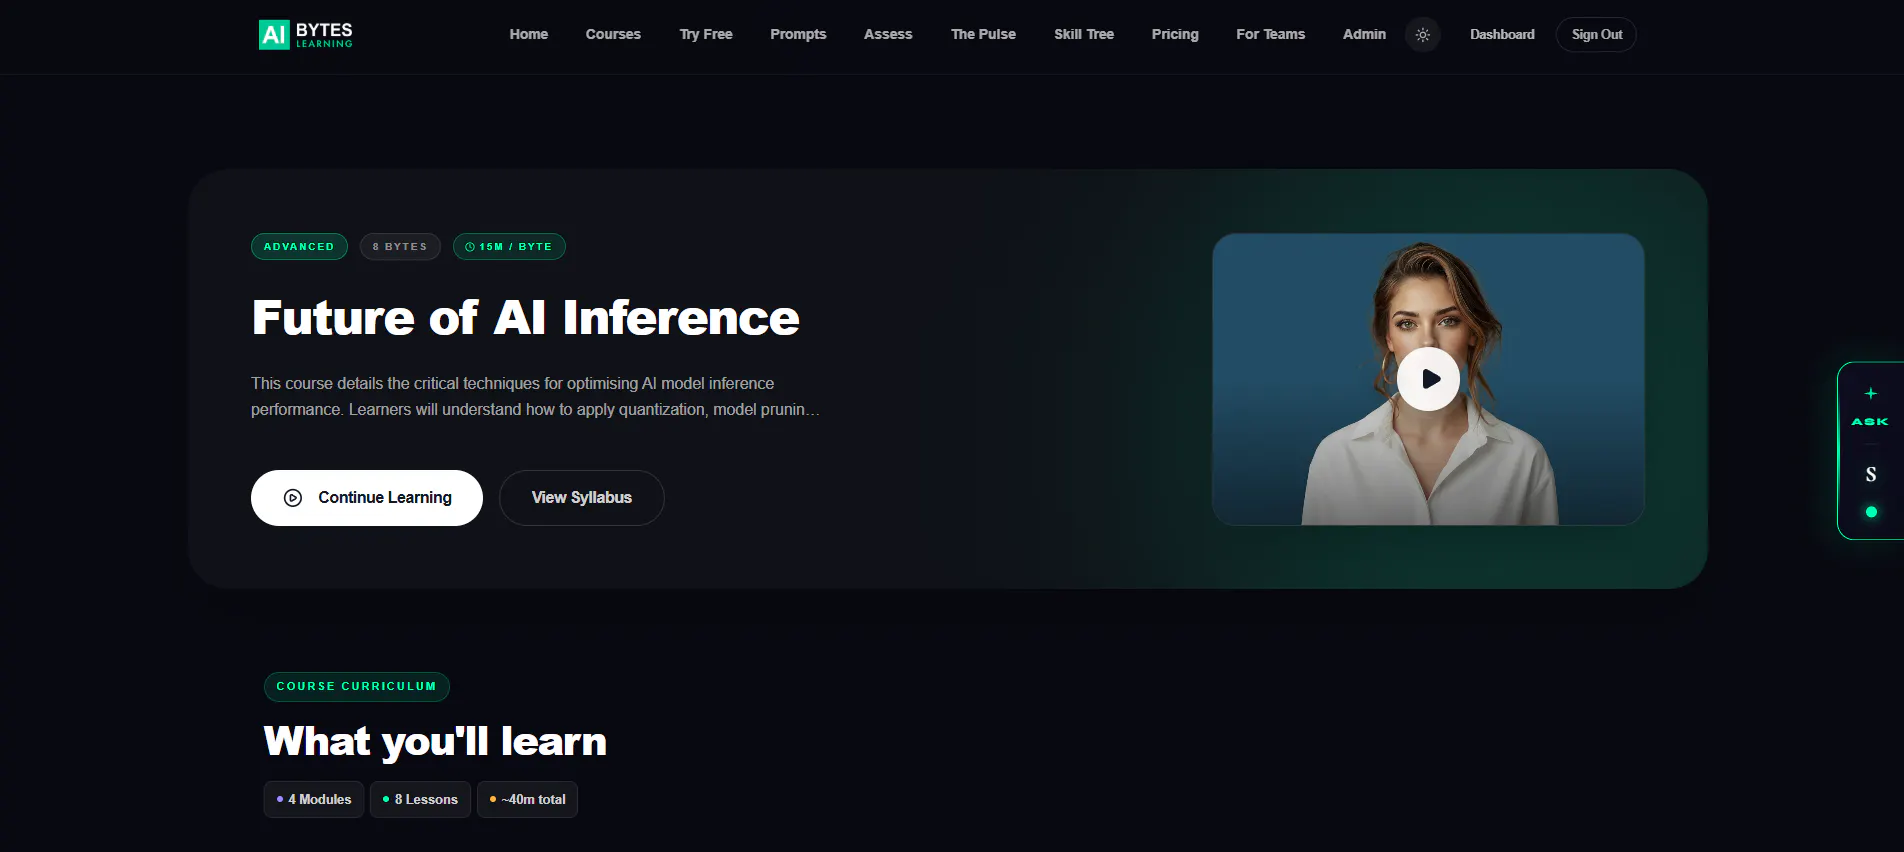
Task: Go to the Dashboard link
Action: [1502, 34]
